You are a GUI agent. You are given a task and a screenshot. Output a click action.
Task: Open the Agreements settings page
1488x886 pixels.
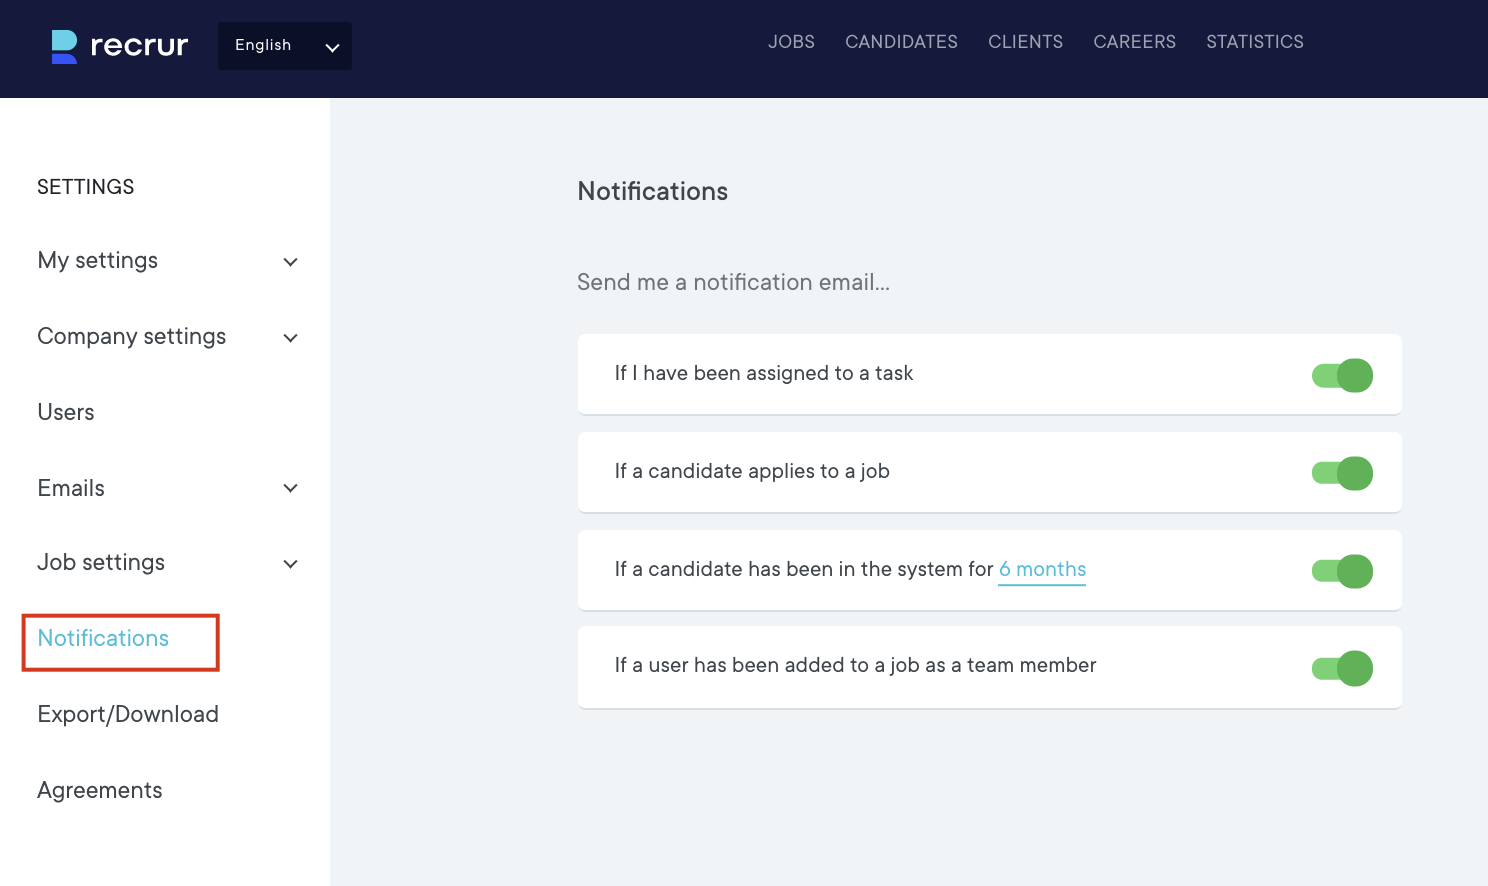[100, 790]
